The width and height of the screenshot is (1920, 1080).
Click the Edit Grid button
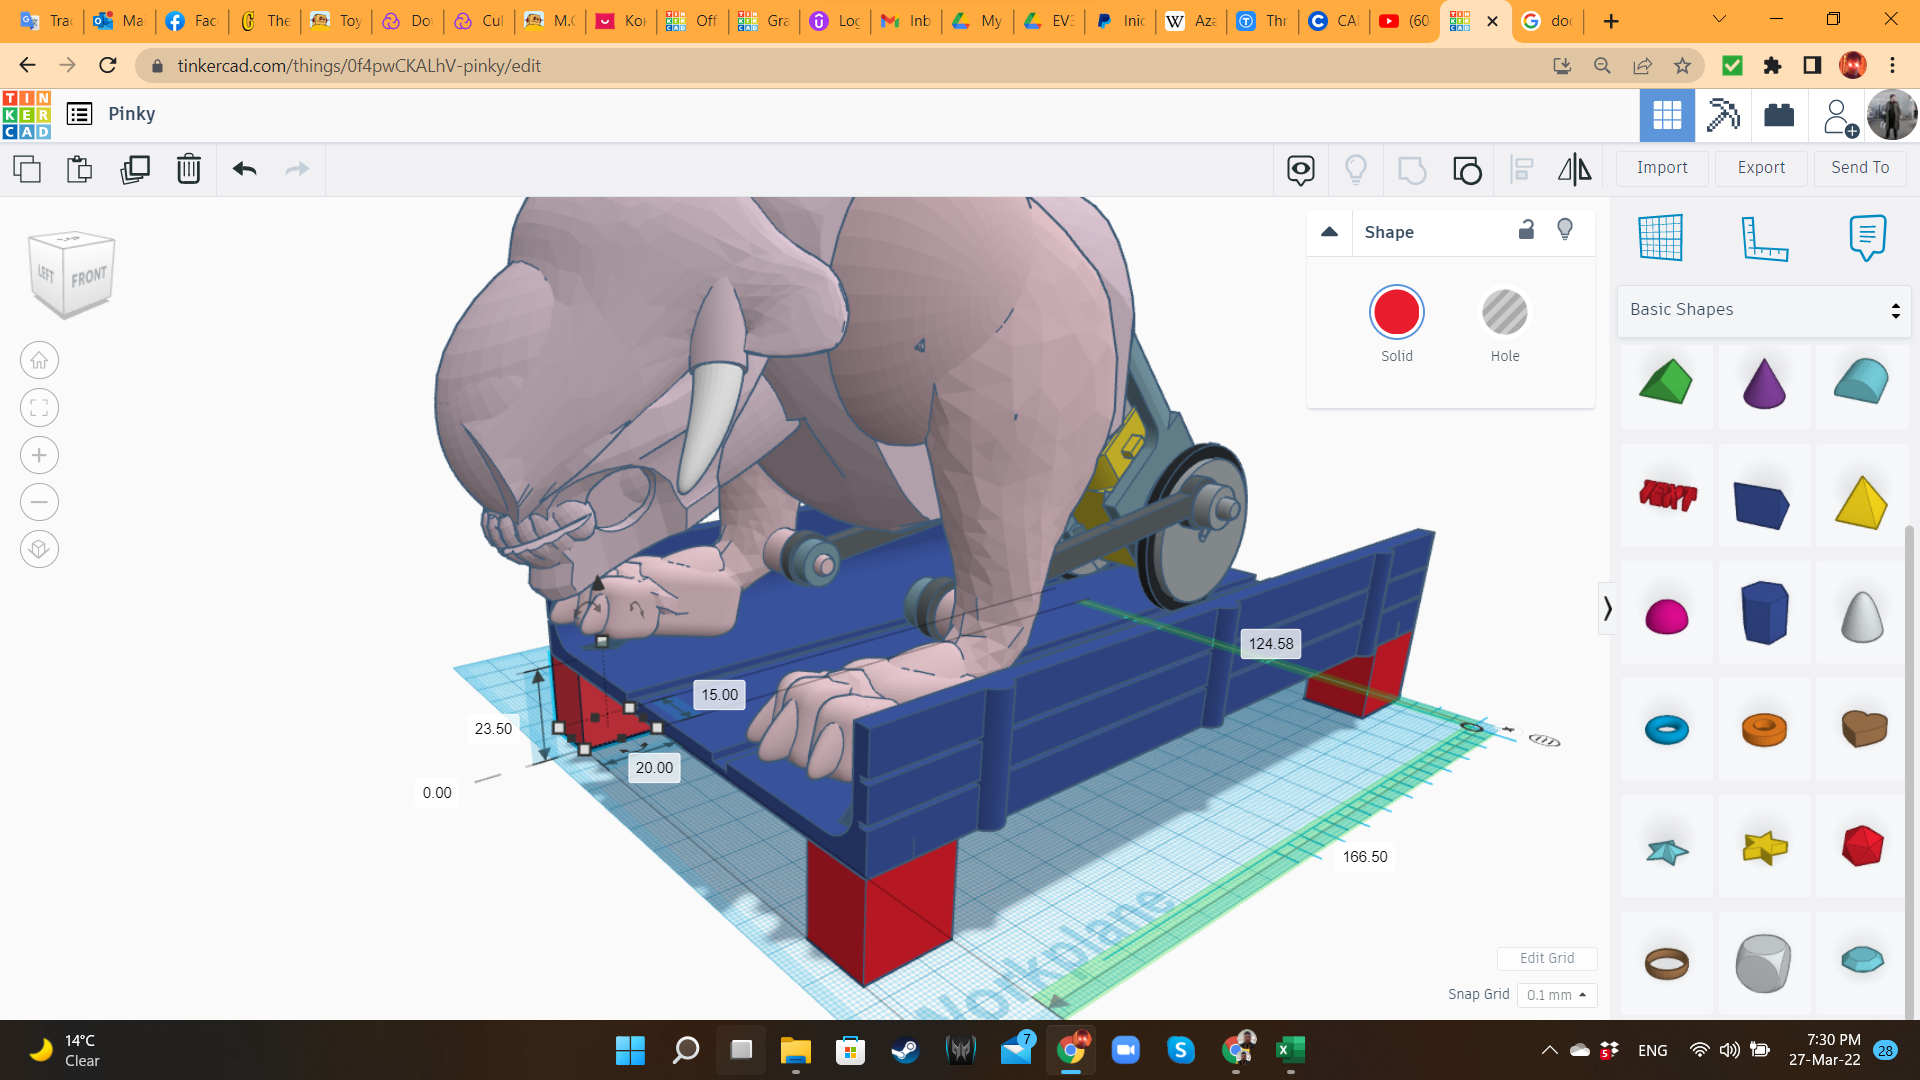pyautogui.click(x=1546, y=958)
